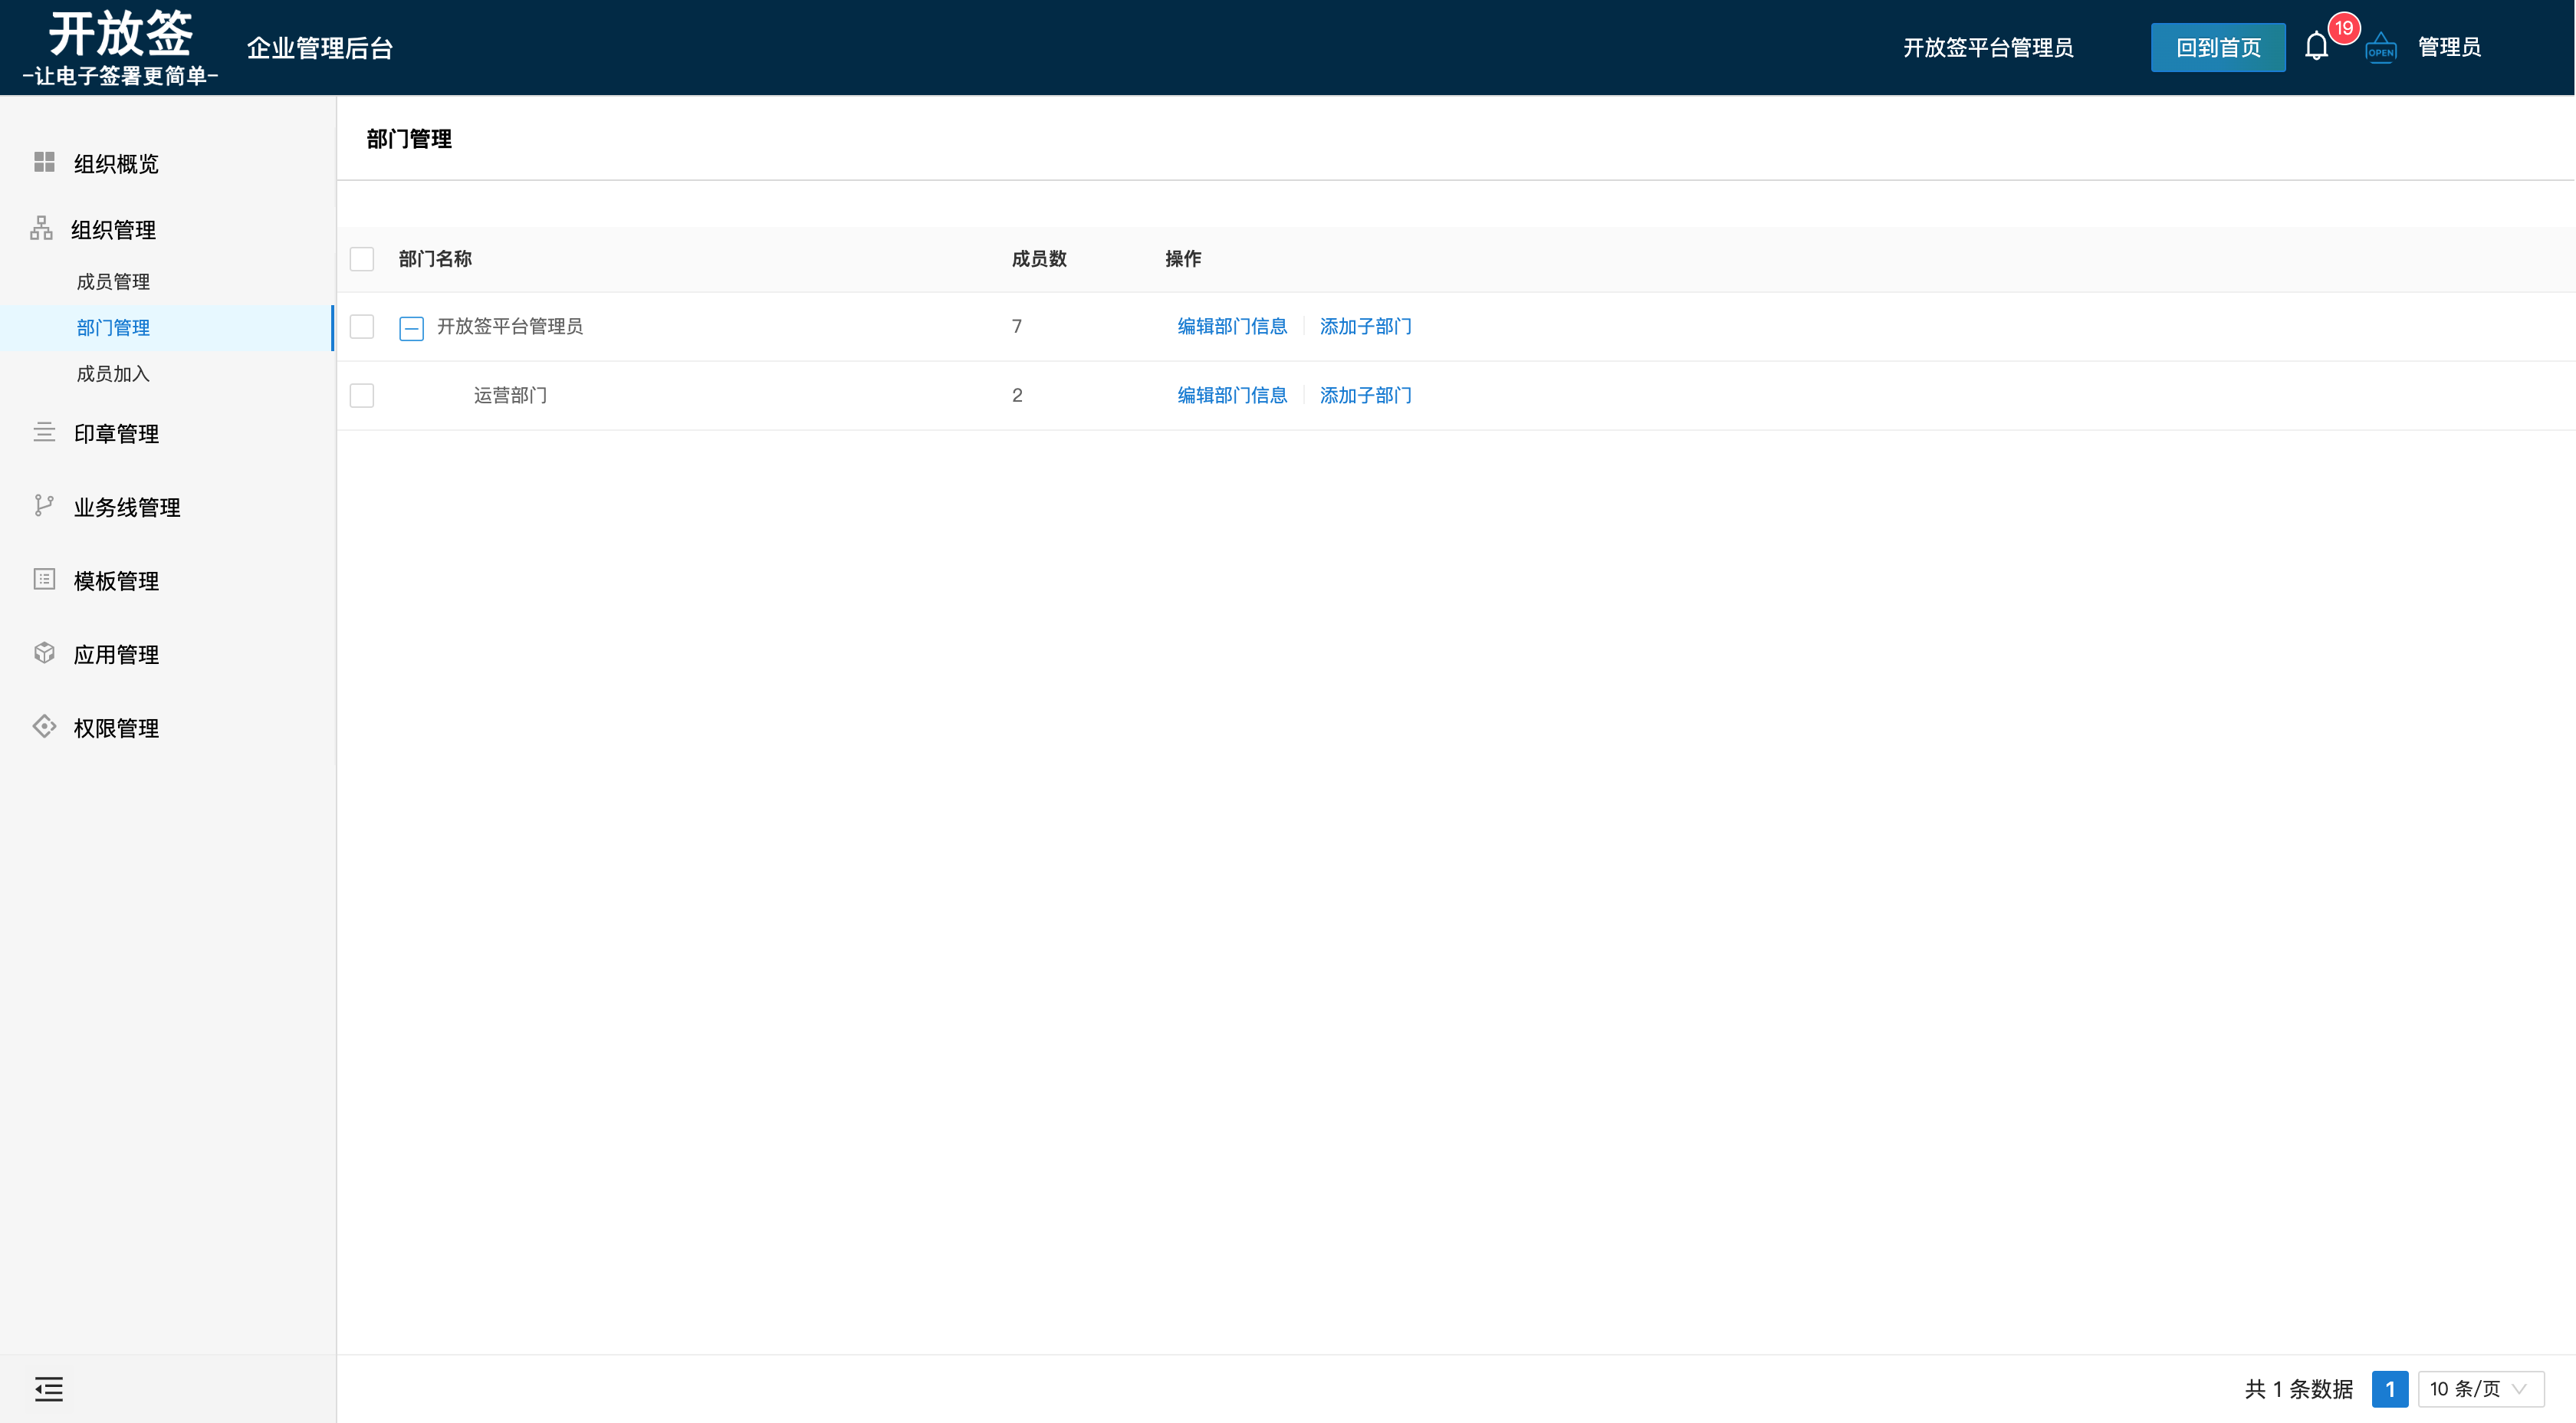
Task: Open the 权限管理 menu
Action: 116,728
